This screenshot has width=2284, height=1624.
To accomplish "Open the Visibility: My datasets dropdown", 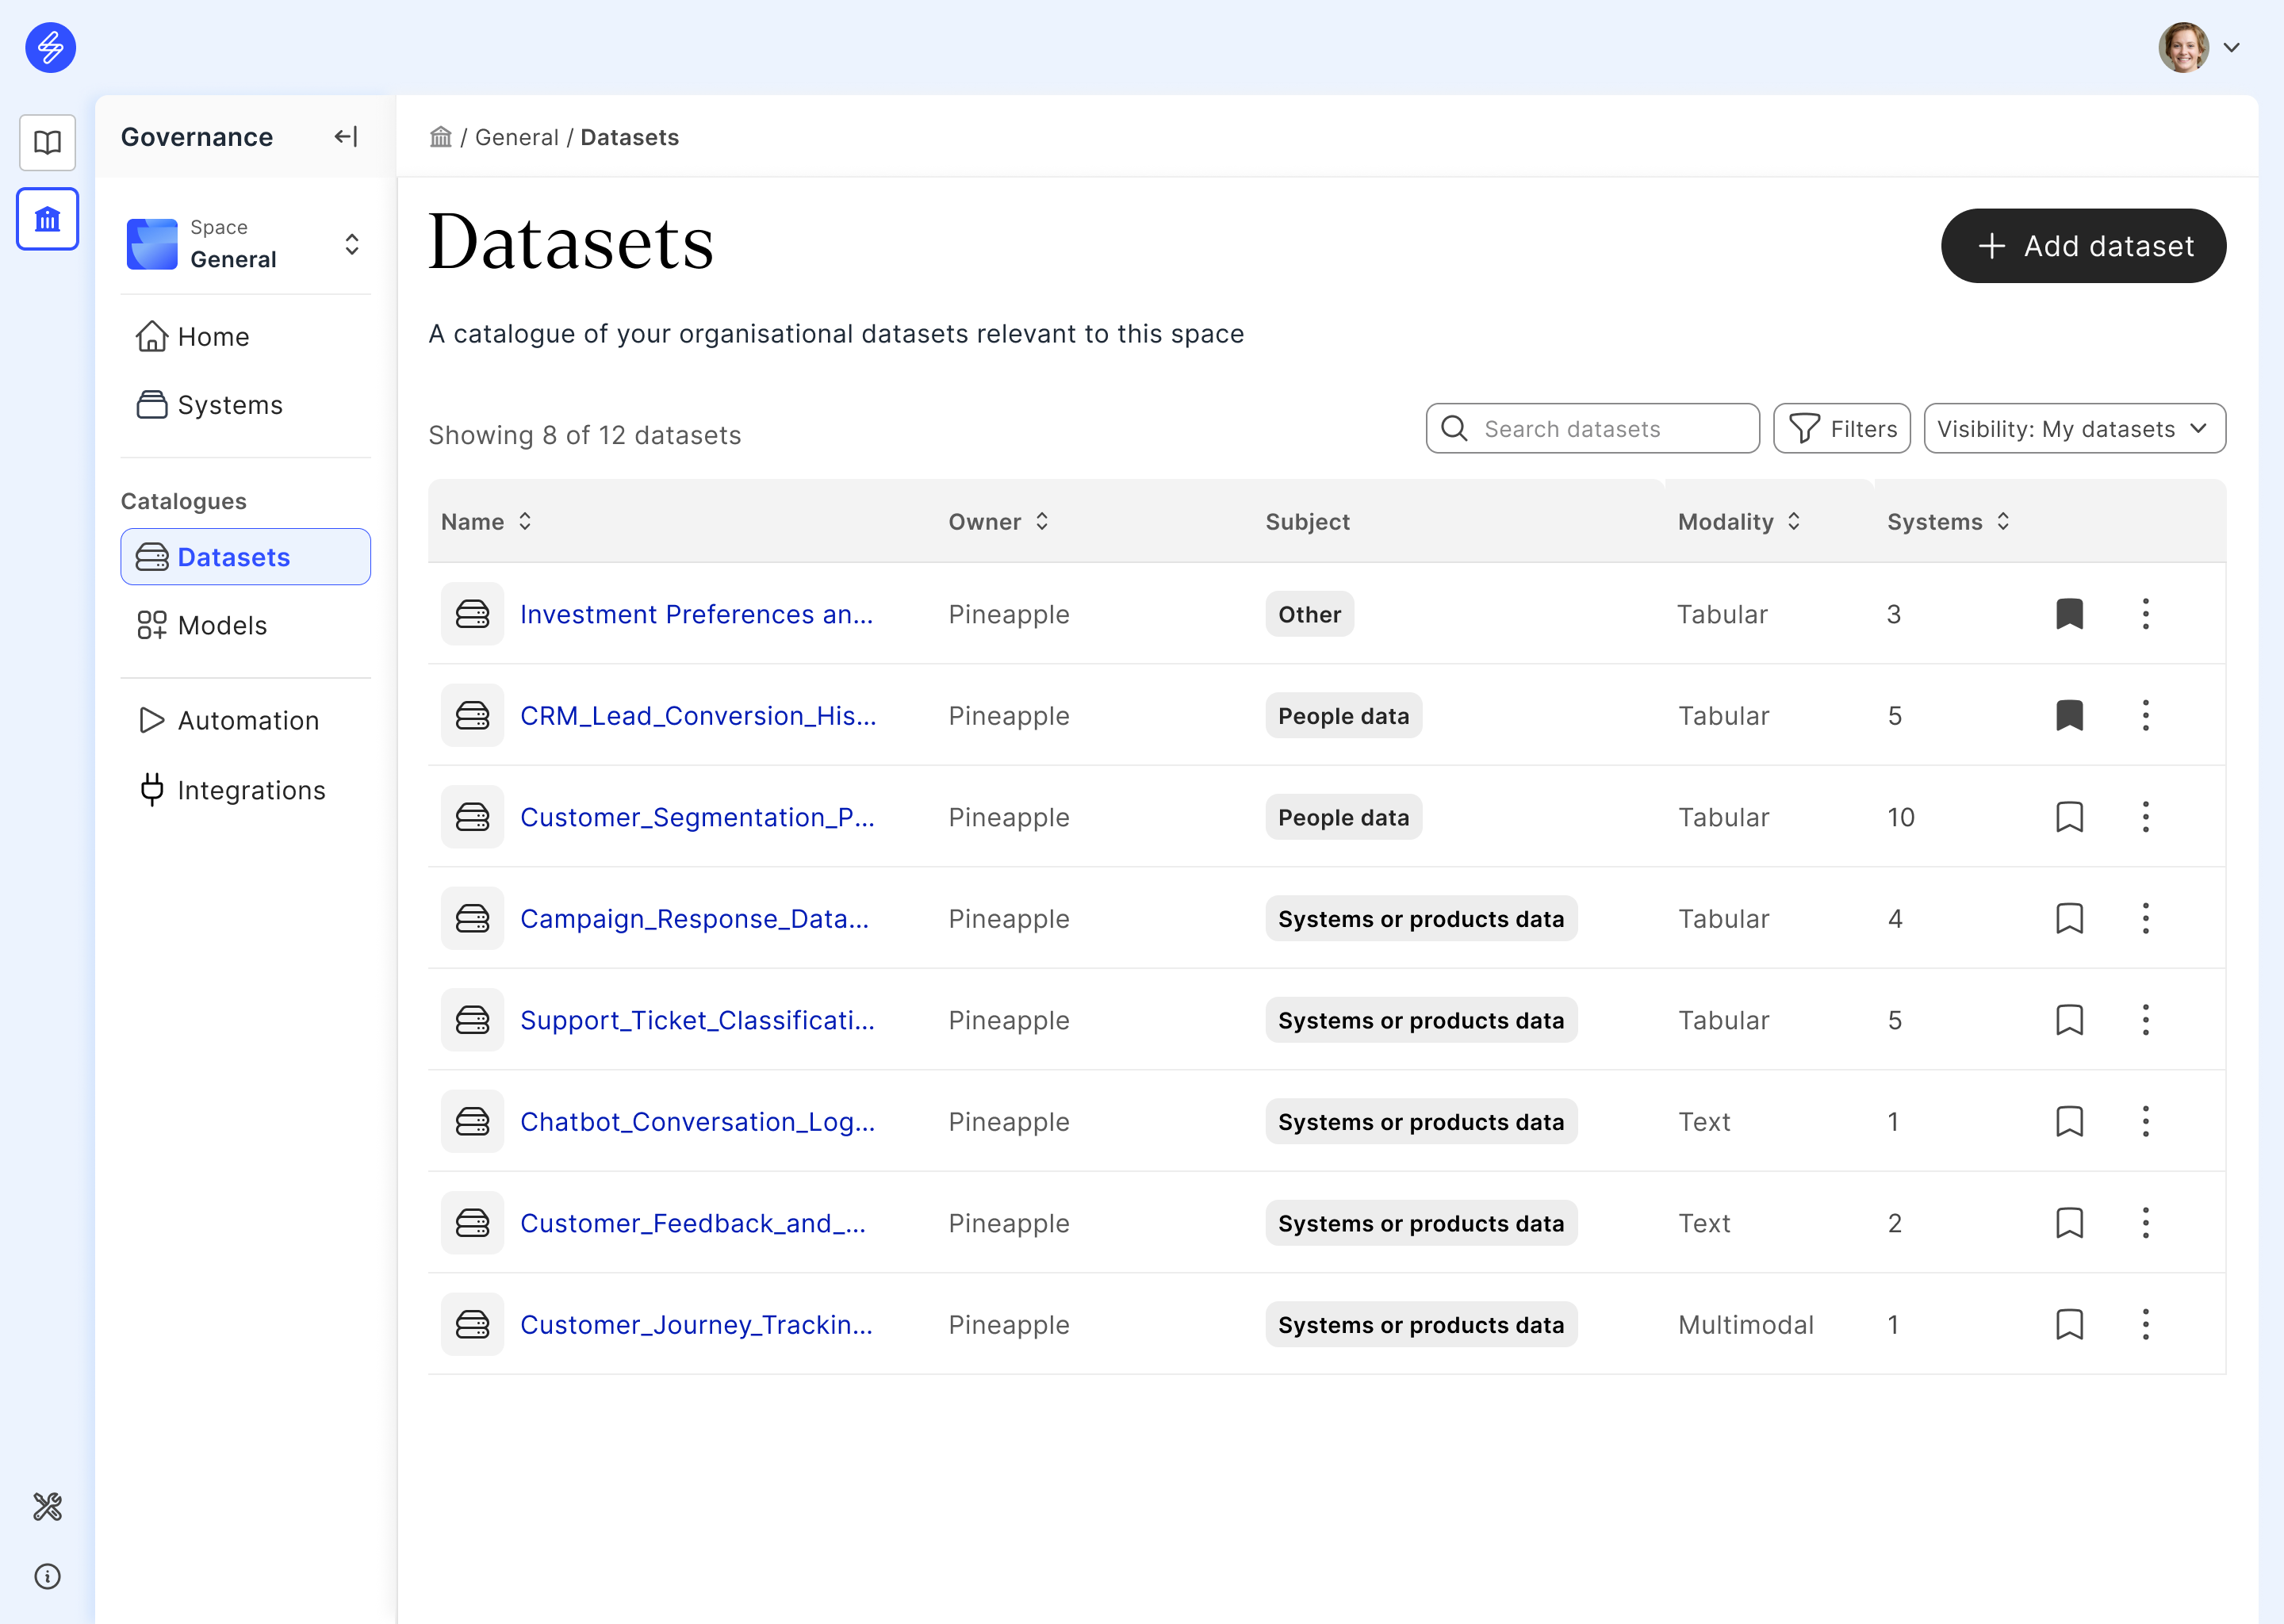I will pyautogui.click(x=2074, y=429).
